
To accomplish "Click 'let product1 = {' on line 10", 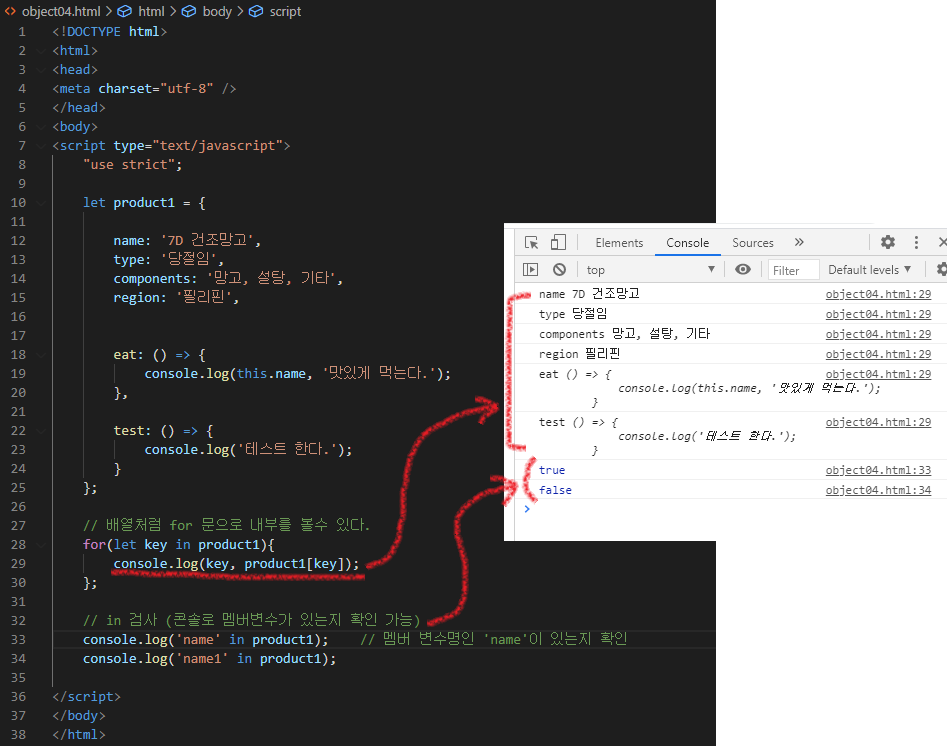I will (144, 203).
